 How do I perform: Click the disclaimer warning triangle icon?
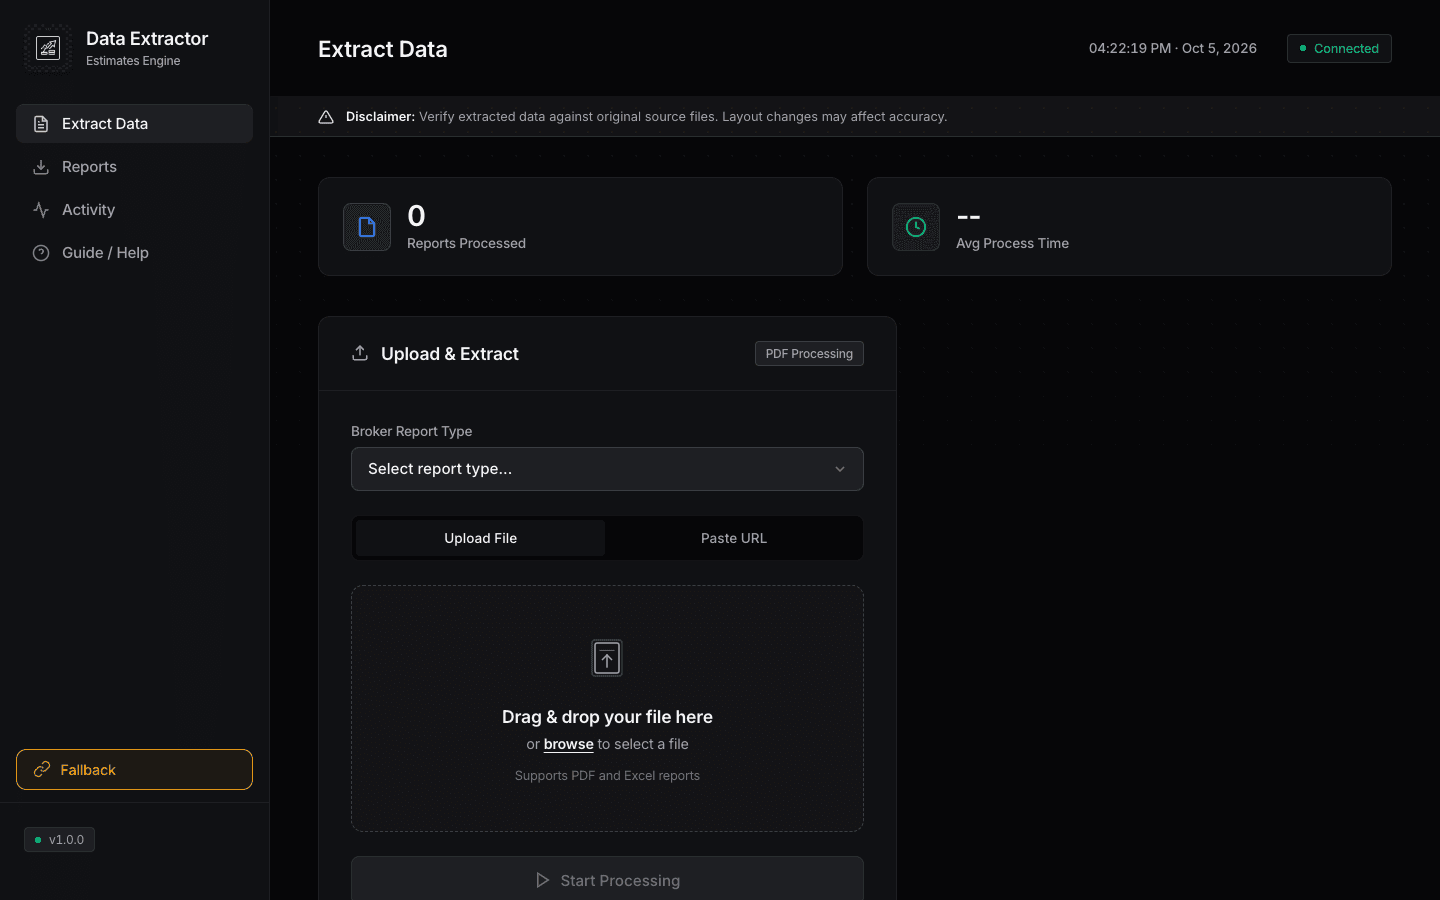pos(326,117)
